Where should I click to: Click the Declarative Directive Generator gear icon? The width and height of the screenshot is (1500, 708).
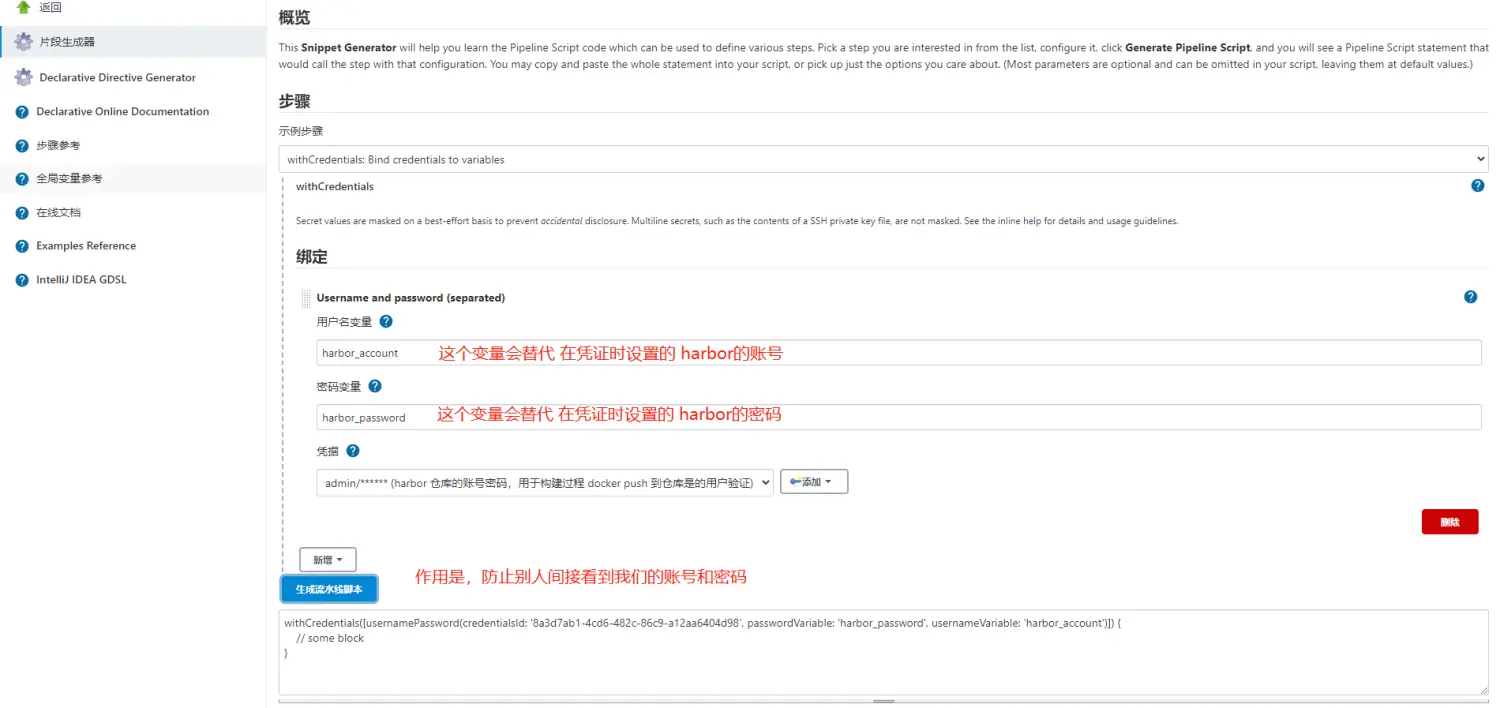point(23,77)
